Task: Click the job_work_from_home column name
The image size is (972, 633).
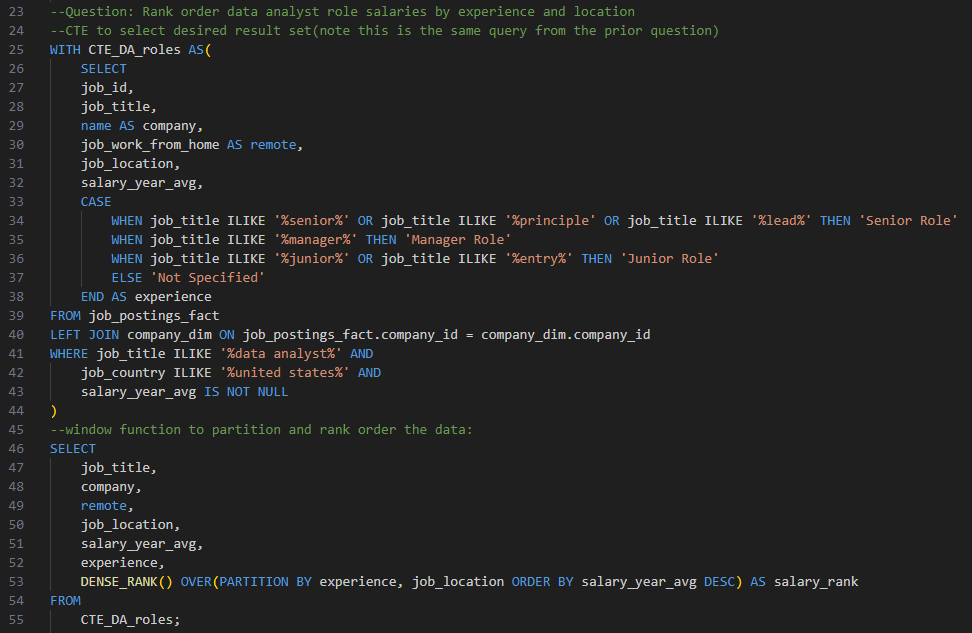Action: pos(150,144)
